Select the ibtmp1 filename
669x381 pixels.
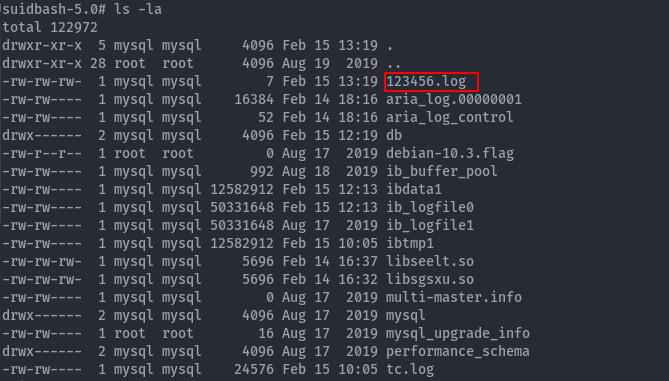[410, 243]
